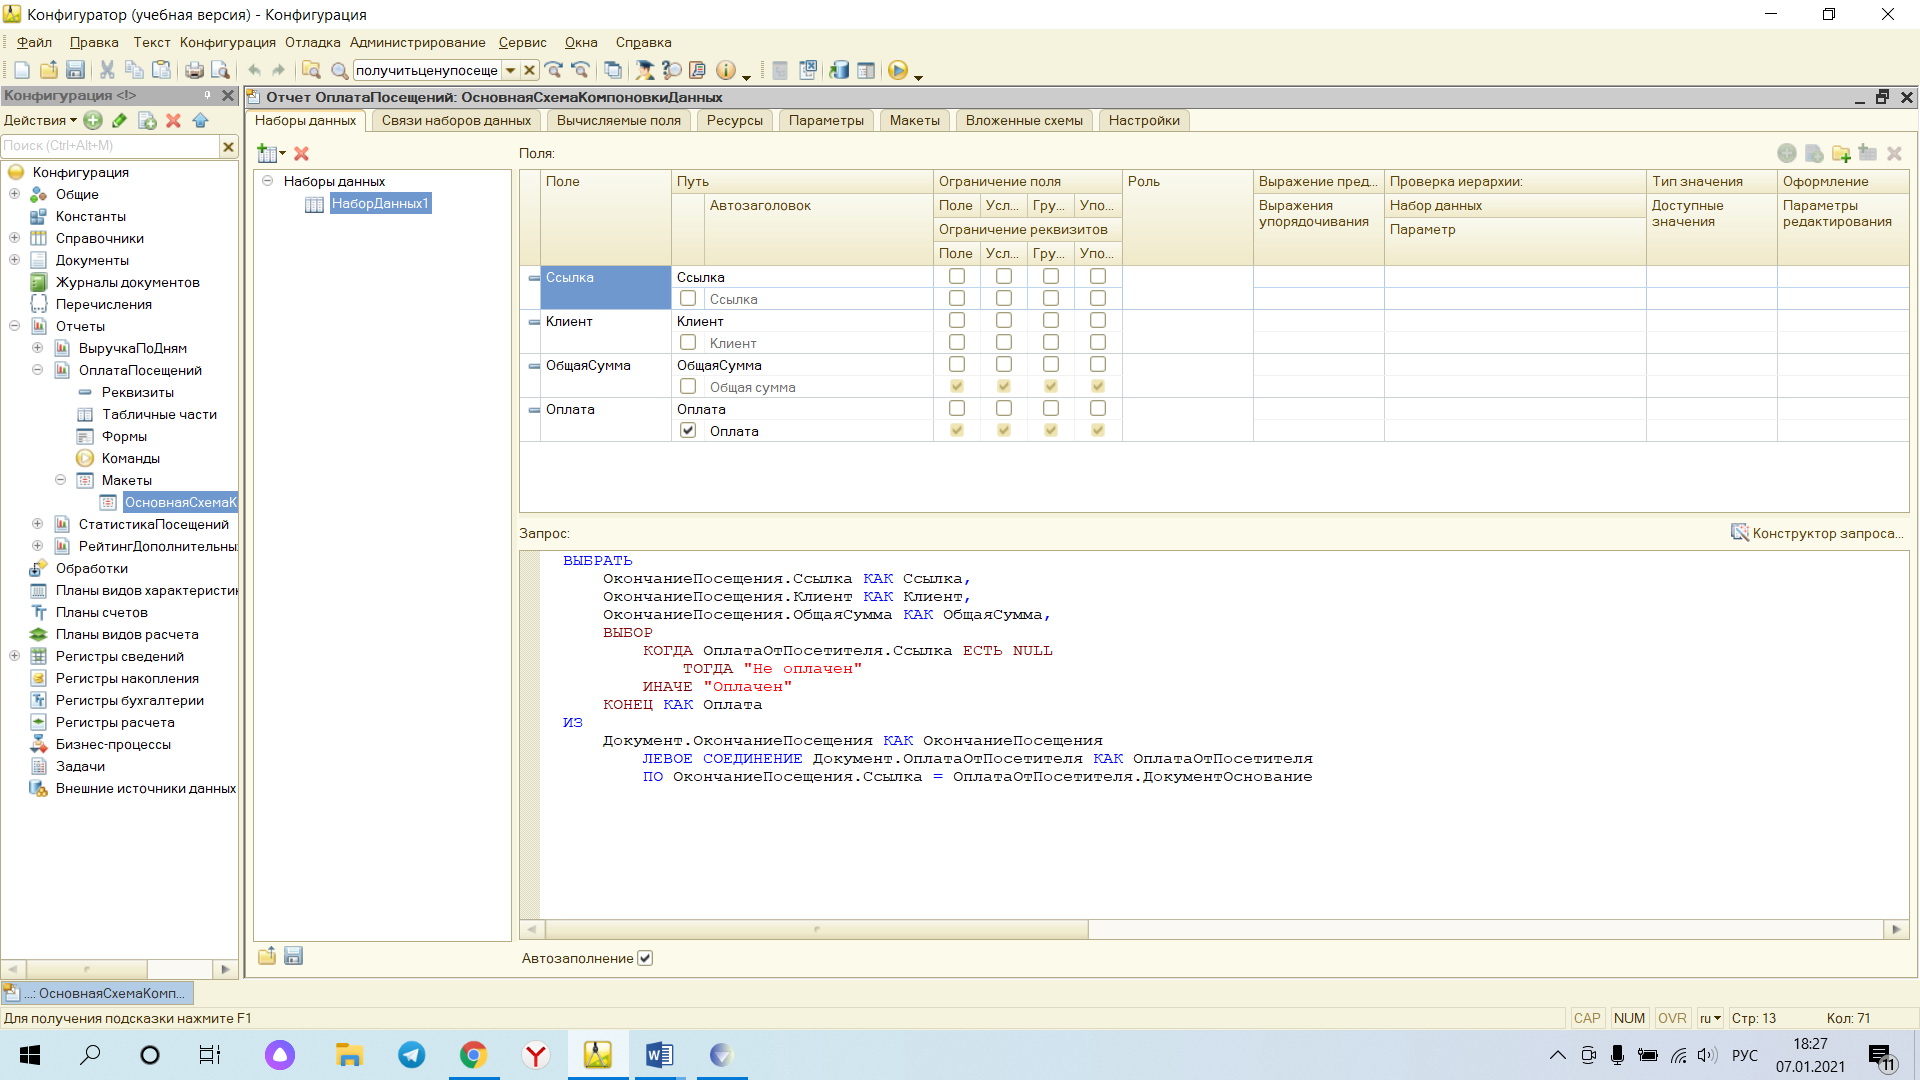Enable Общая сумма autoheader checkbox
1920x1080 pixels.
pos(688,386)
